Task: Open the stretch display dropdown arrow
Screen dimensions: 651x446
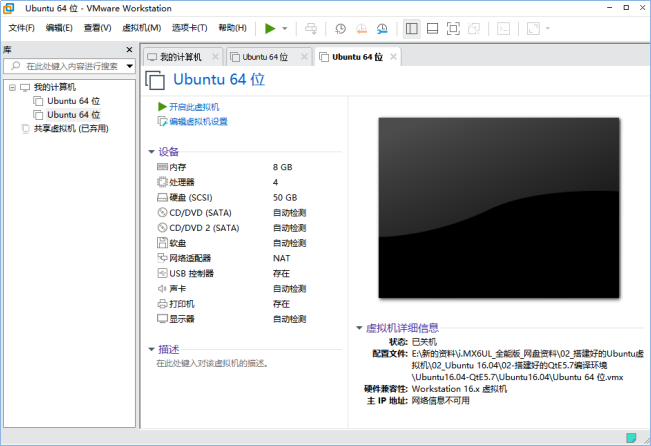Action: (548, 28)
